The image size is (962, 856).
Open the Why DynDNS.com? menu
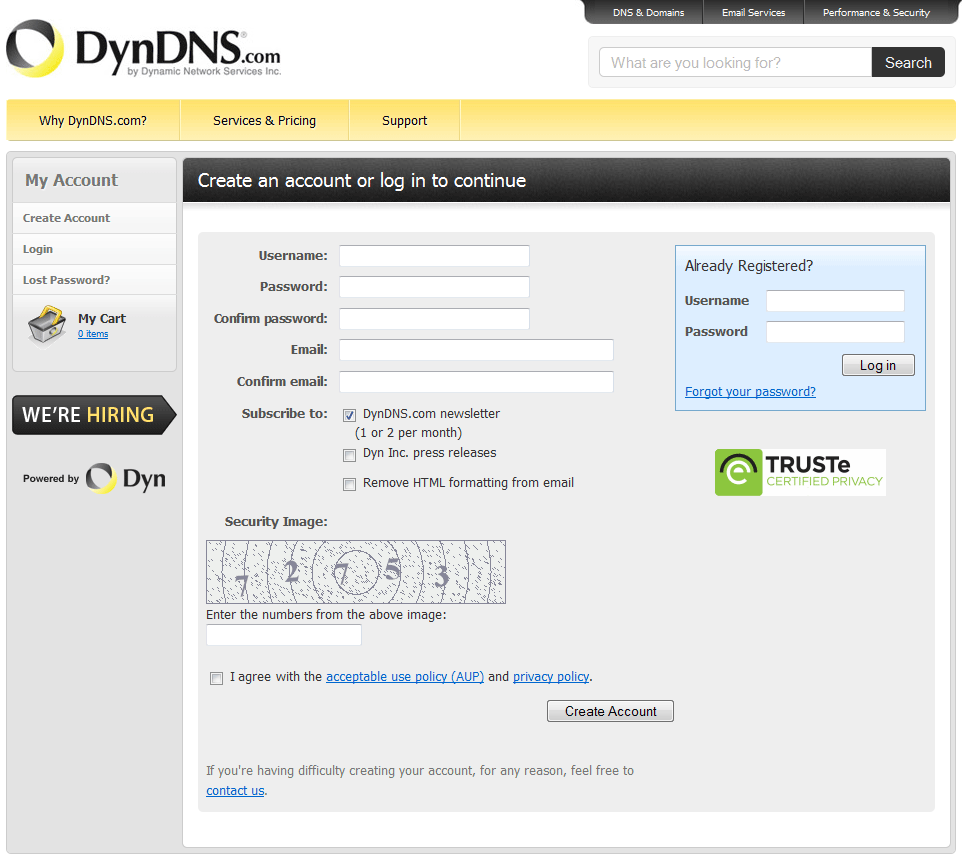(93, 121)
